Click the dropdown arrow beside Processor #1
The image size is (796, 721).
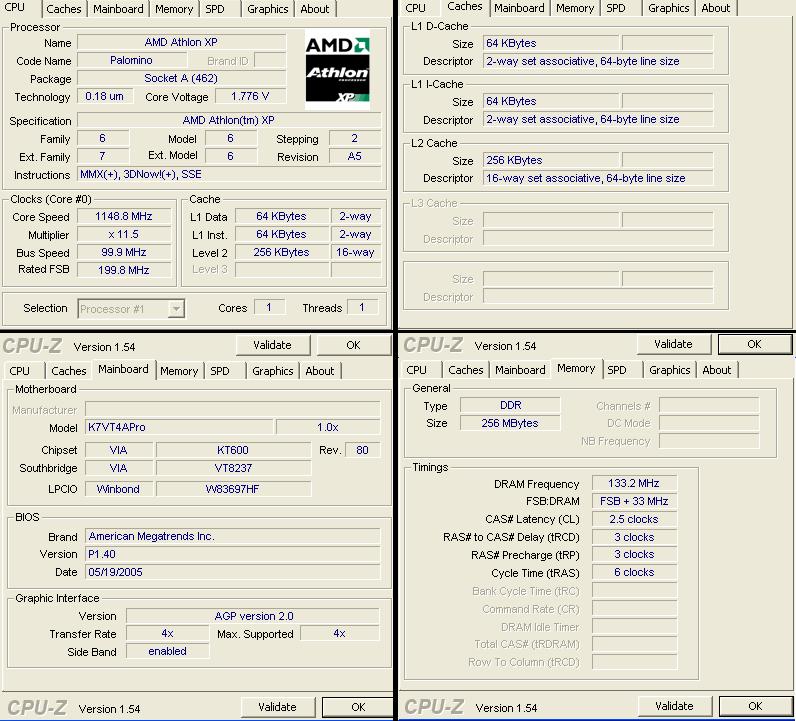tap(176, 309)
